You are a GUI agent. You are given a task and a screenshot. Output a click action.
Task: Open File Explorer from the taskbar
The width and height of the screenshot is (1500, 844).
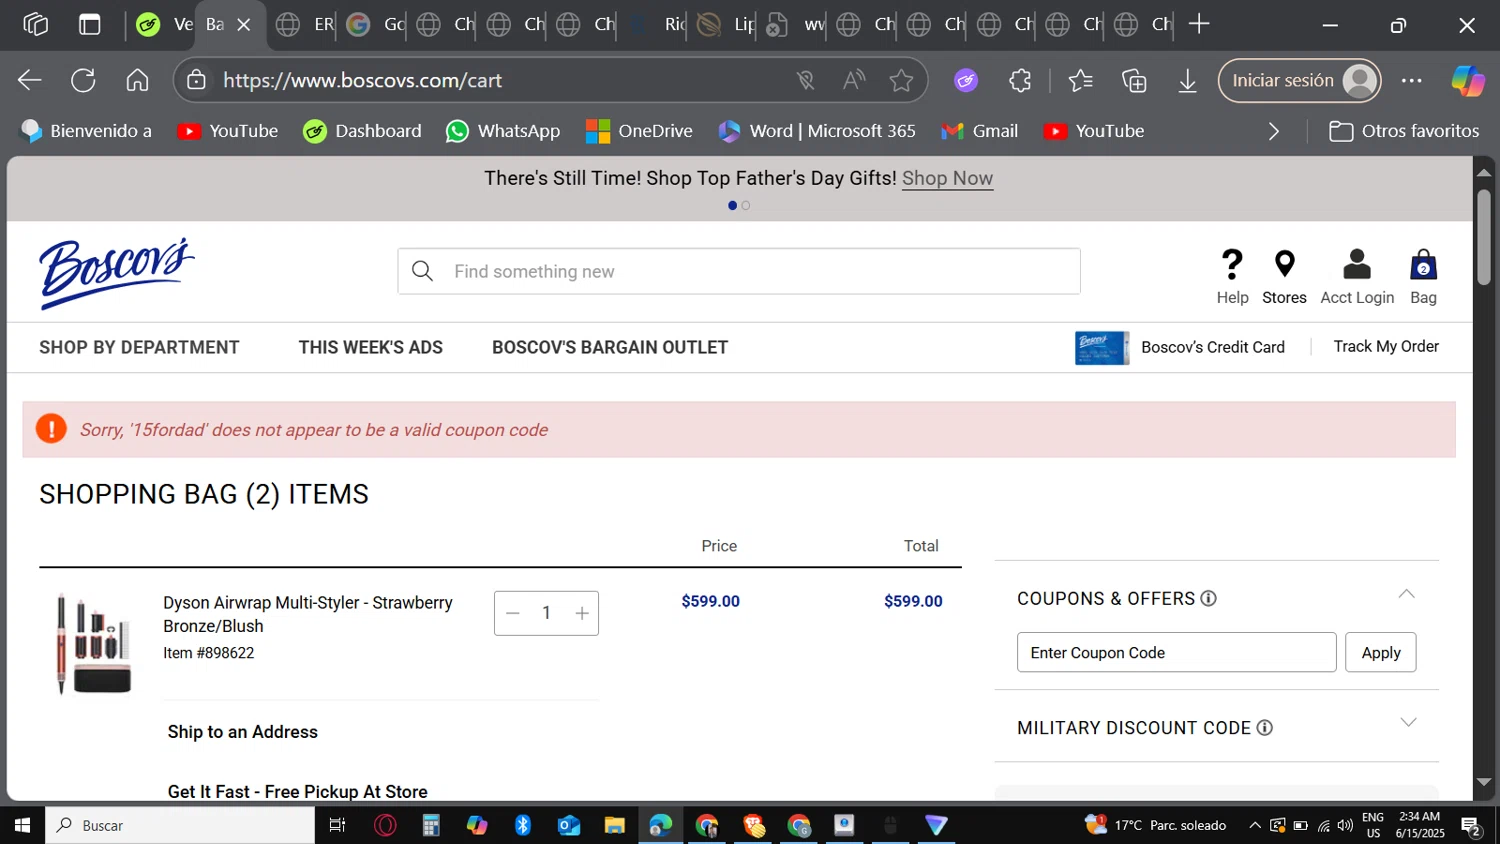click(614, 825)
